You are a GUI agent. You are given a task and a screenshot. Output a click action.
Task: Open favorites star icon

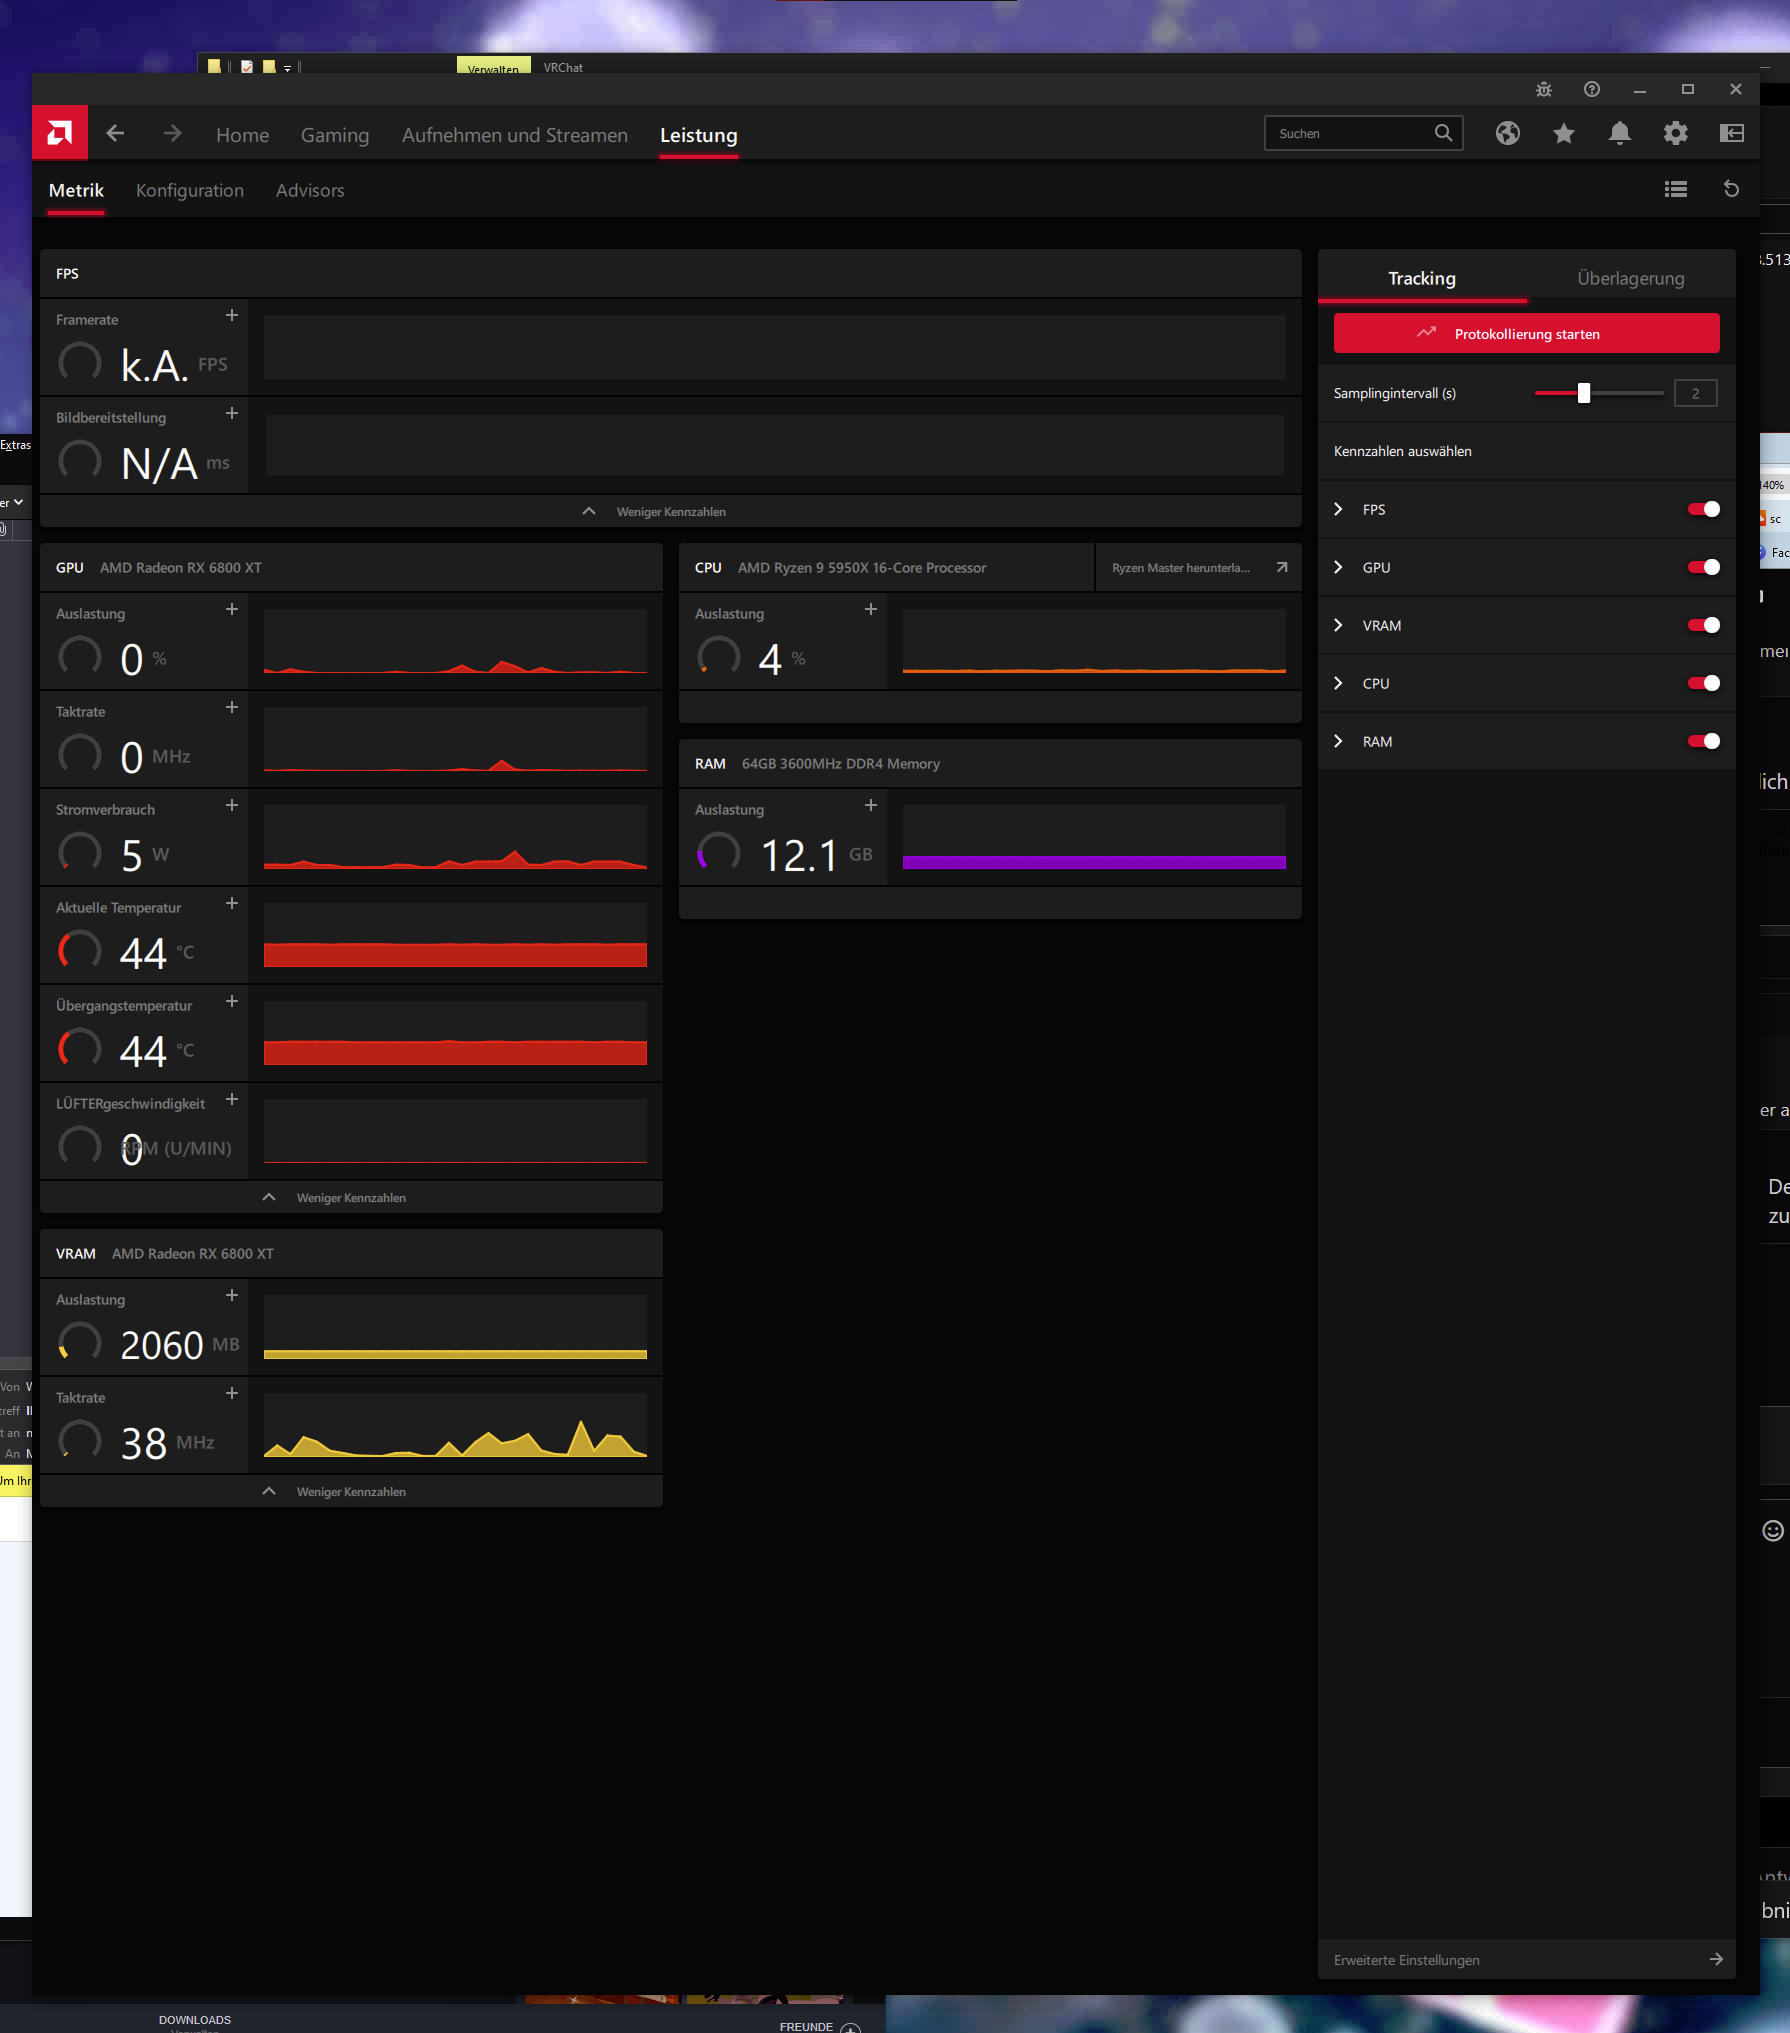(1564, 133)
